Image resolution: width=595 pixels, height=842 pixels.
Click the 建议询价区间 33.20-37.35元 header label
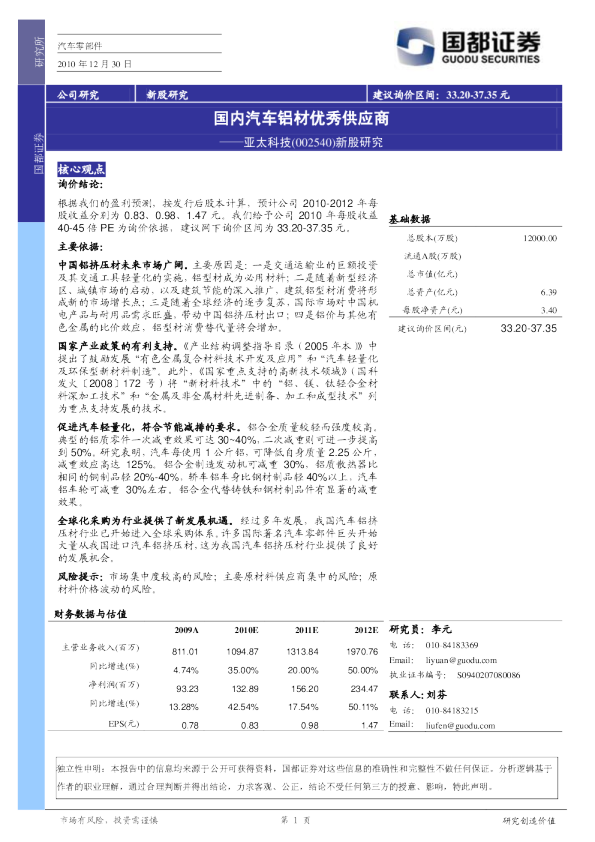pos(440,95)
